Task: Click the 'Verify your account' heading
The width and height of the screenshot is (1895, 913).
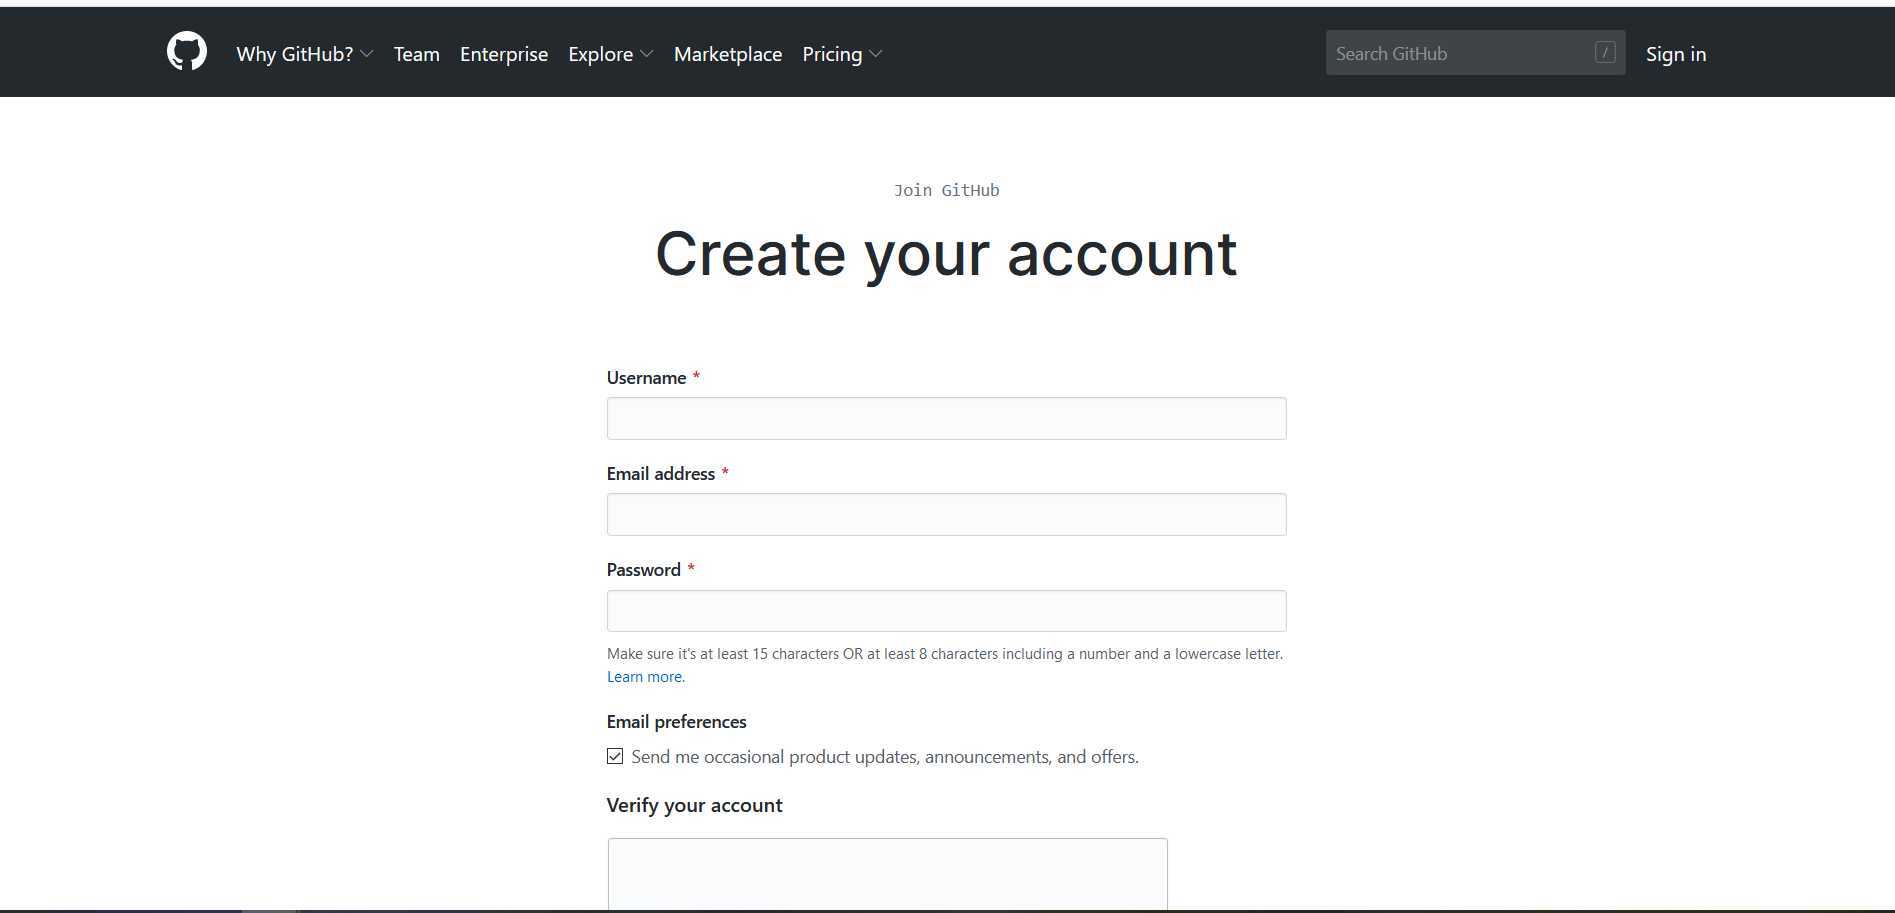Action: (695, 805)
